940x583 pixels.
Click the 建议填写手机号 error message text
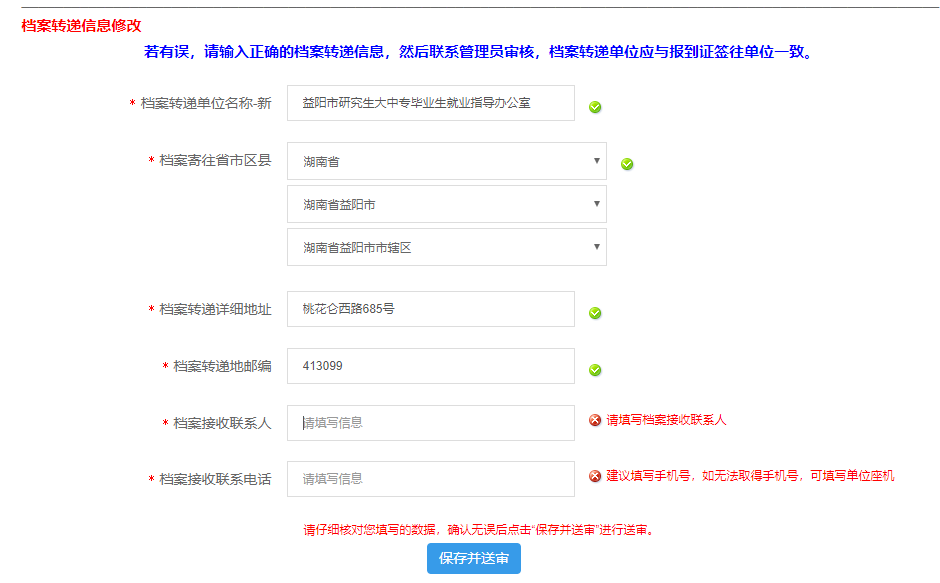(750, 476)
